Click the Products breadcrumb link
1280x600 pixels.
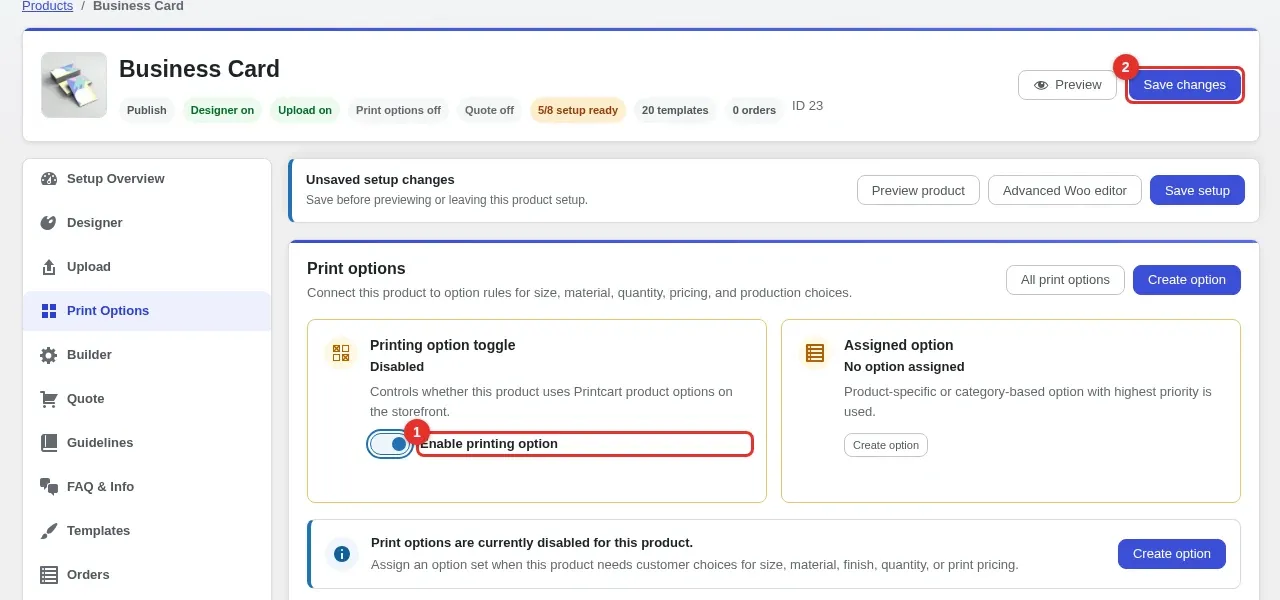tap(47, 6)
